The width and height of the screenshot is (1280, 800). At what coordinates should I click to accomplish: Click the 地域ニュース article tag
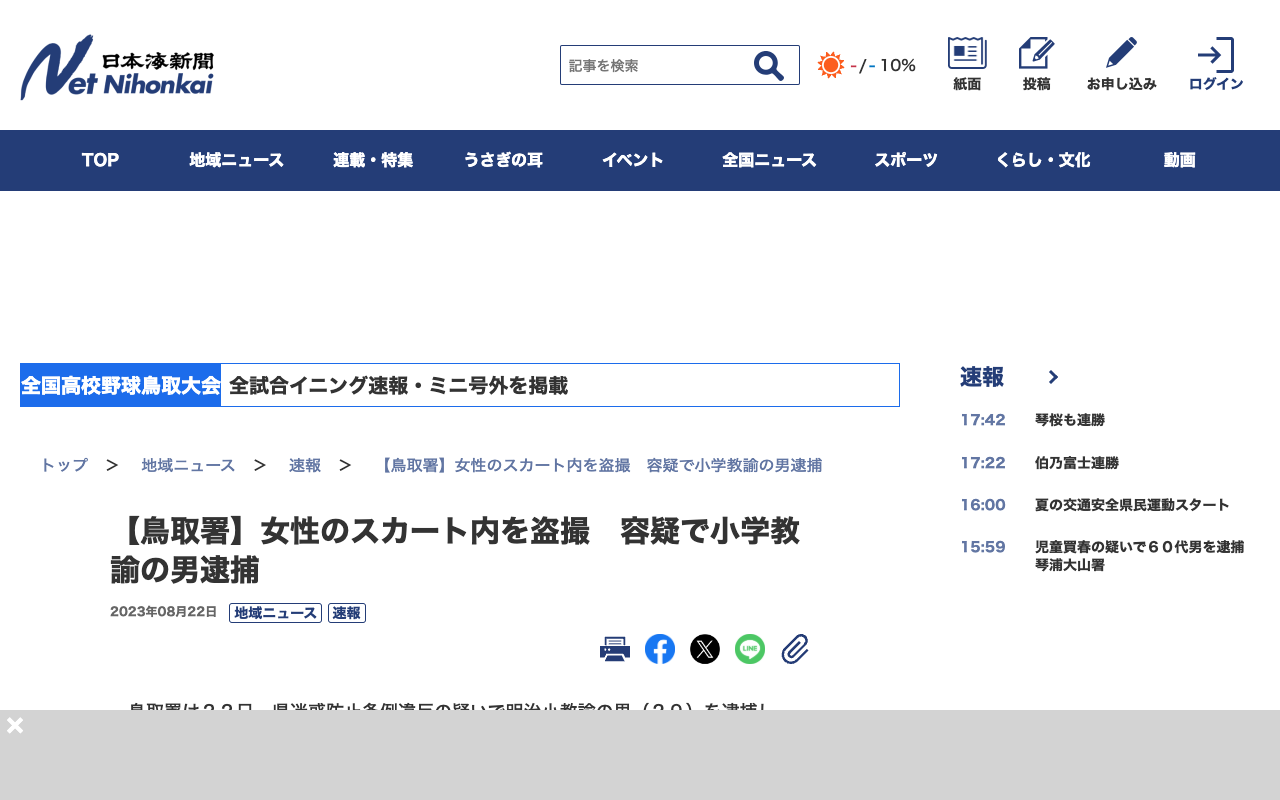pos(275,613)
